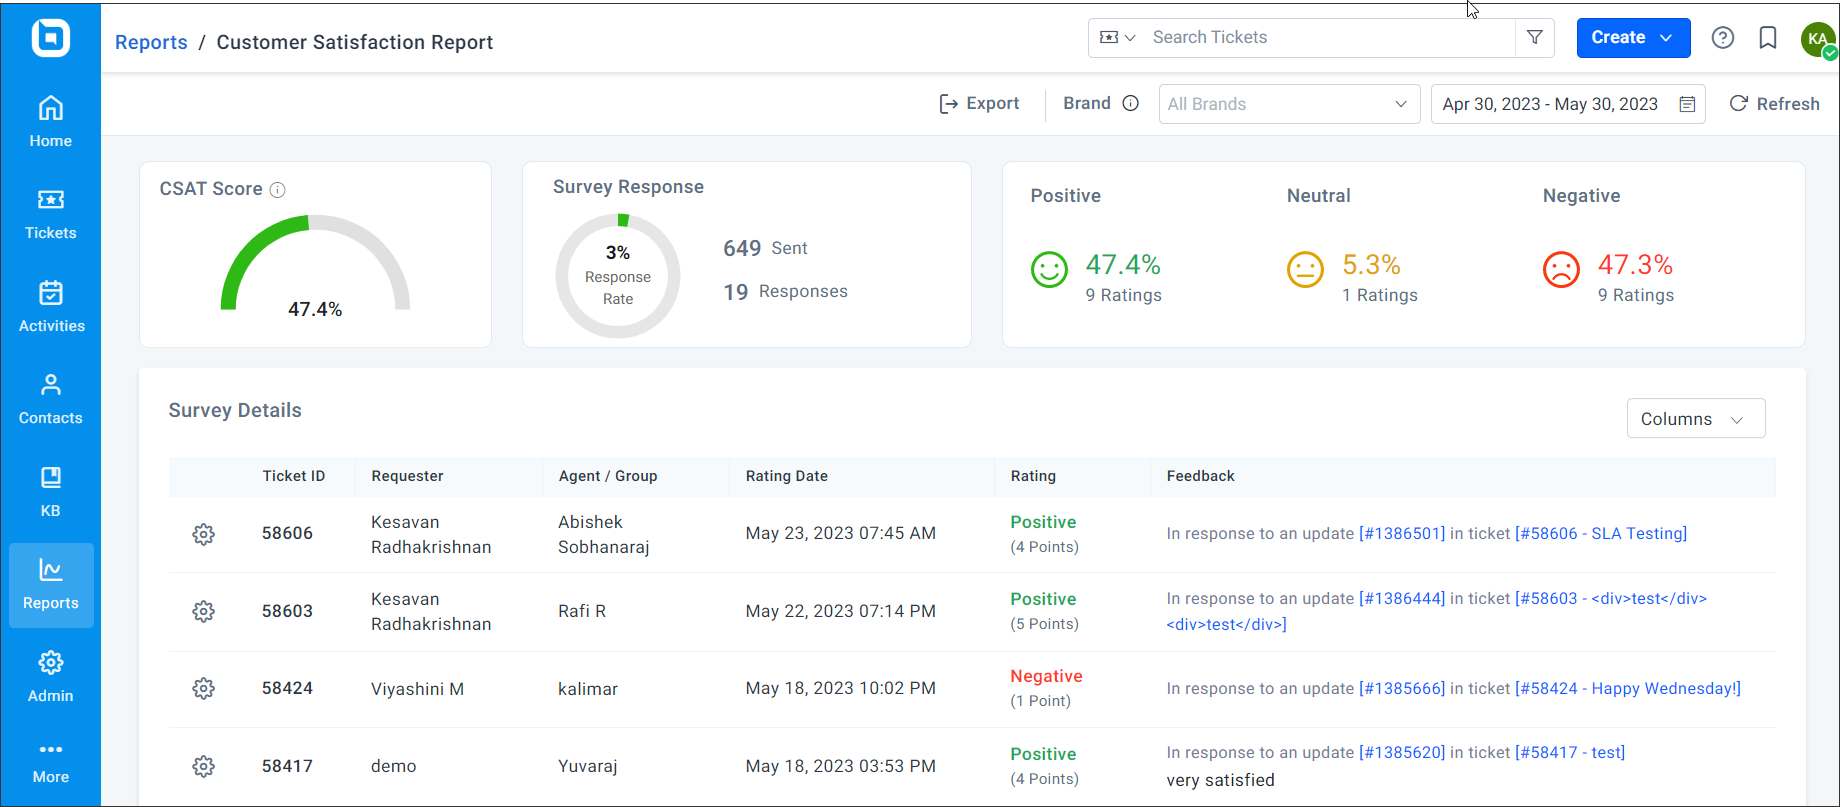
Task: Open update link #1385666
Action: point(1402,689)
